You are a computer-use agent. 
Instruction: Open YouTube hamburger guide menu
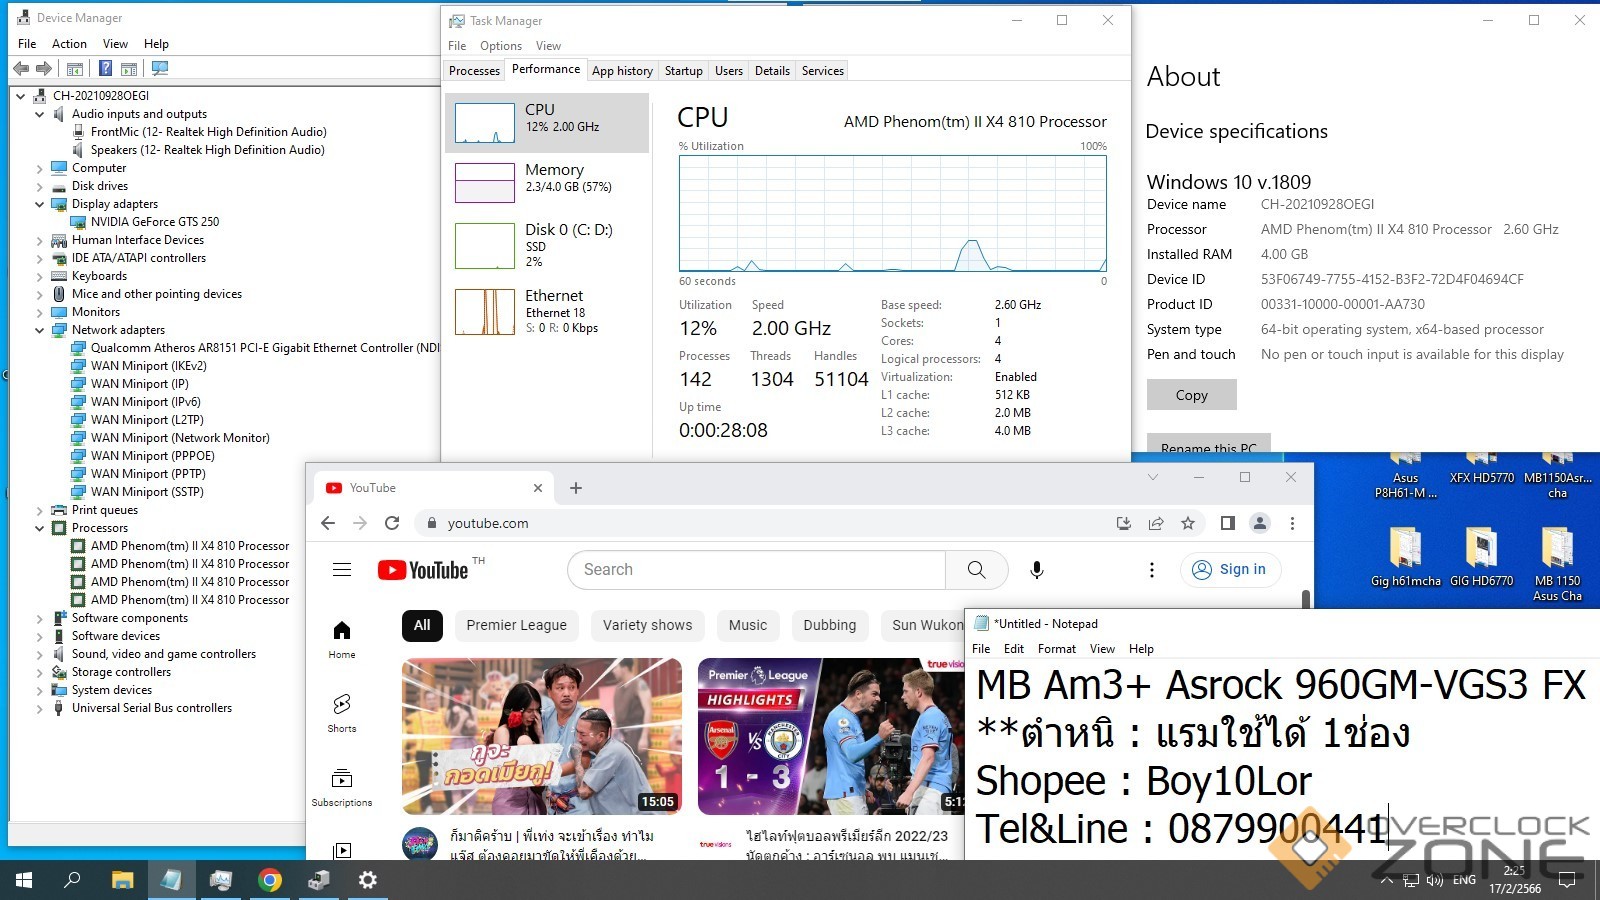pos(342,570)
